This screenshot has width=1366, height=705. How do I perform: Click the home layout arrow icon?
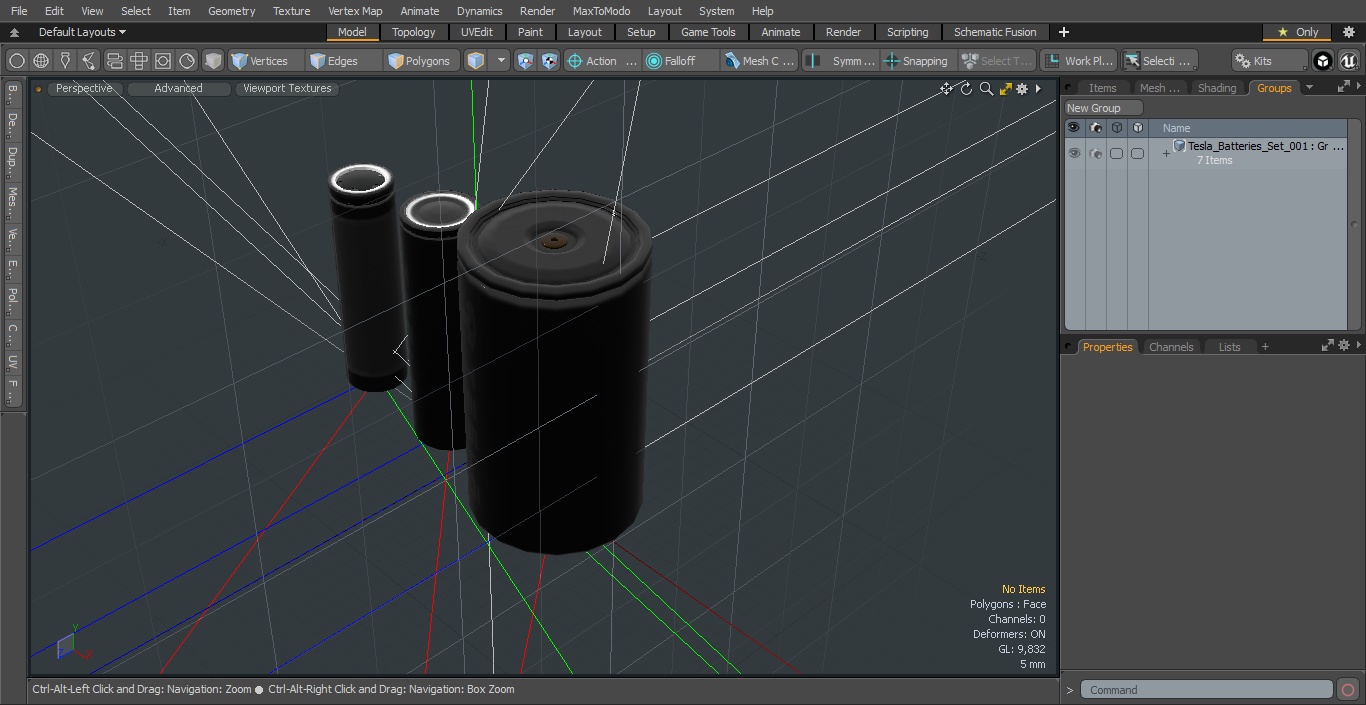tap(14, 32)
